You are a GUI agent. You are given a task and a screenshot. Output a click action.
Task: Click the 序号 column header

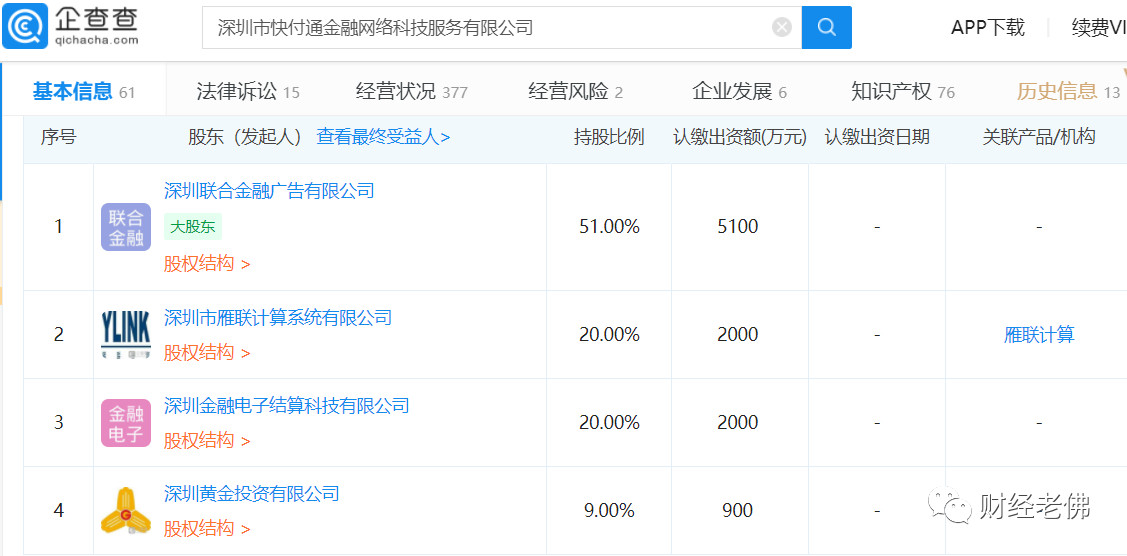58,137
